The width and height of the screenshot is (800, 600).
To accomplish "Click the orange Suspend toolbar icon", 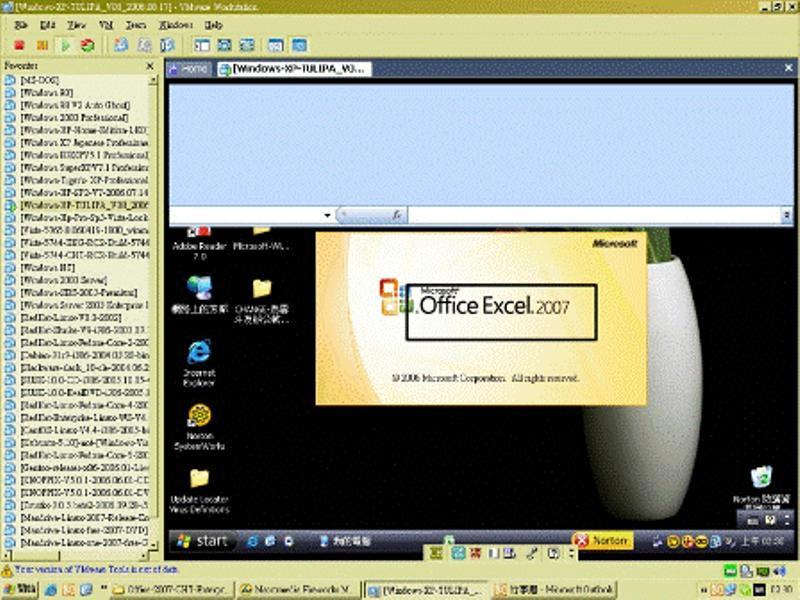I will [42, 45].
